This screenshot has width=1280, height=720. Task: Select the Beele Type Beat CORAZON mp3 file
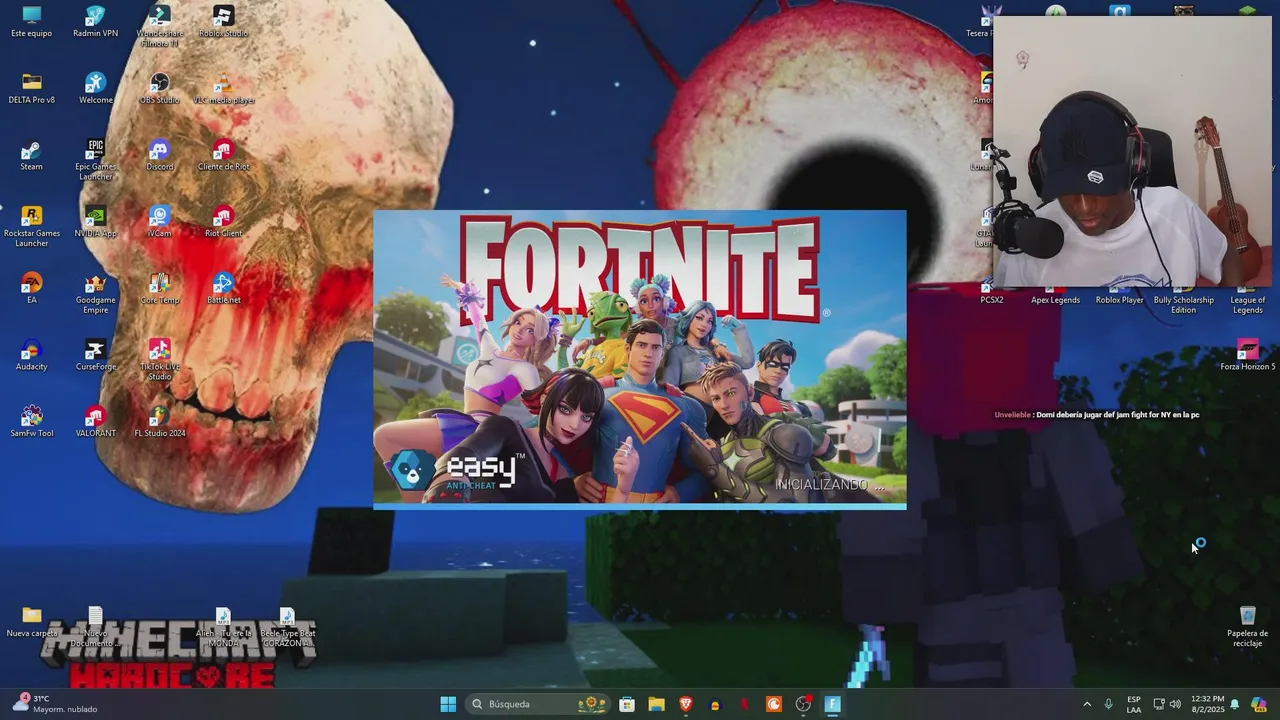[x=287, y=626]
